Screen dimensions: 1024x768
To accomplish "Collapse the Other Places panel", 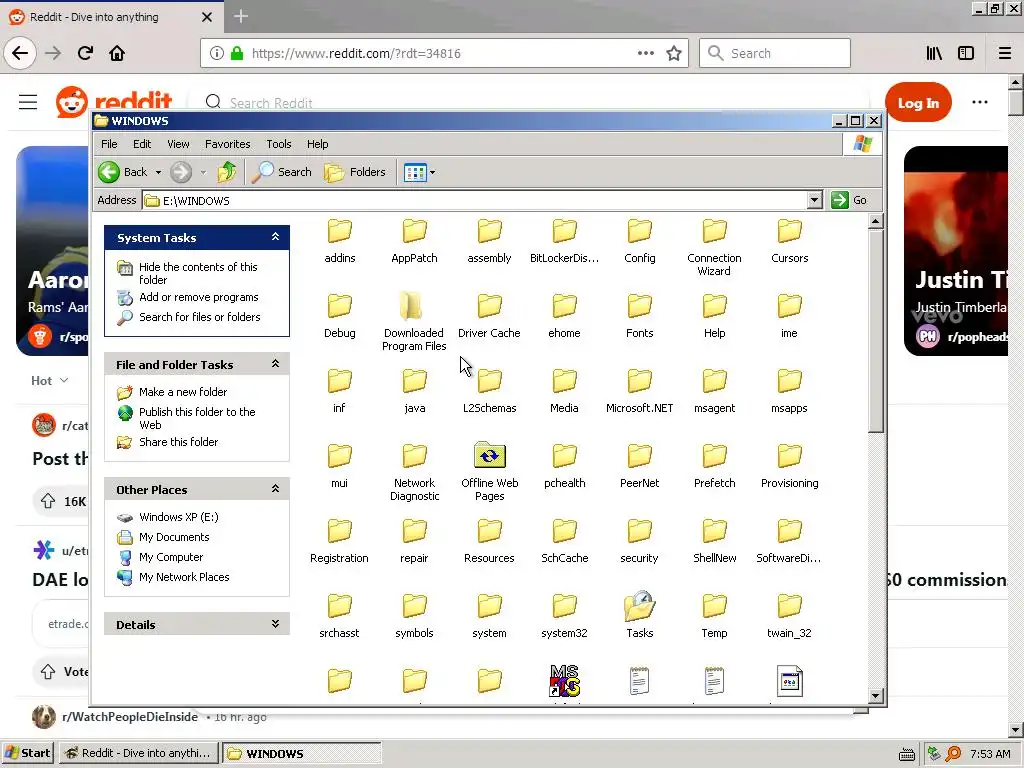I will tap(276, 488).
